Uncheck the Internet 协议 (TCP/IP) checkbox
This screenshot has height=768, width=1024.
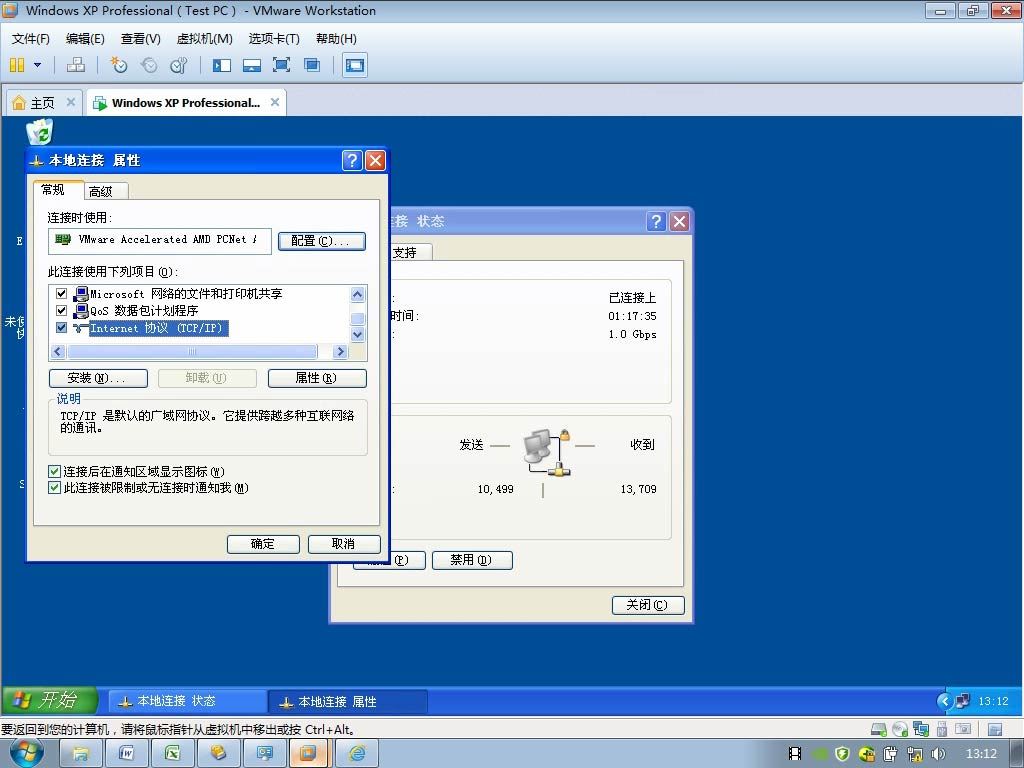(x=61, y=327)
